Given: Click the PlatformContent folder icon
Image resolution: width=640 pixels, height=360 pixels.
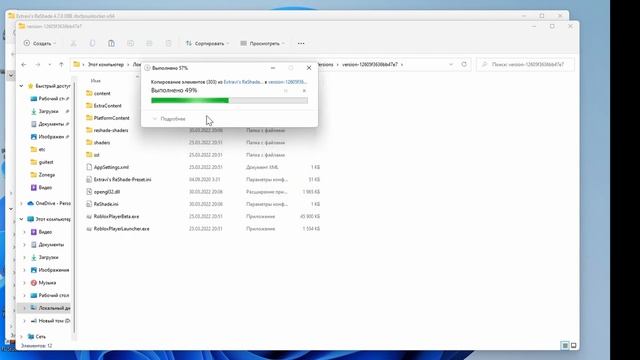Looking at the screenshot, I should click(89, 118).
